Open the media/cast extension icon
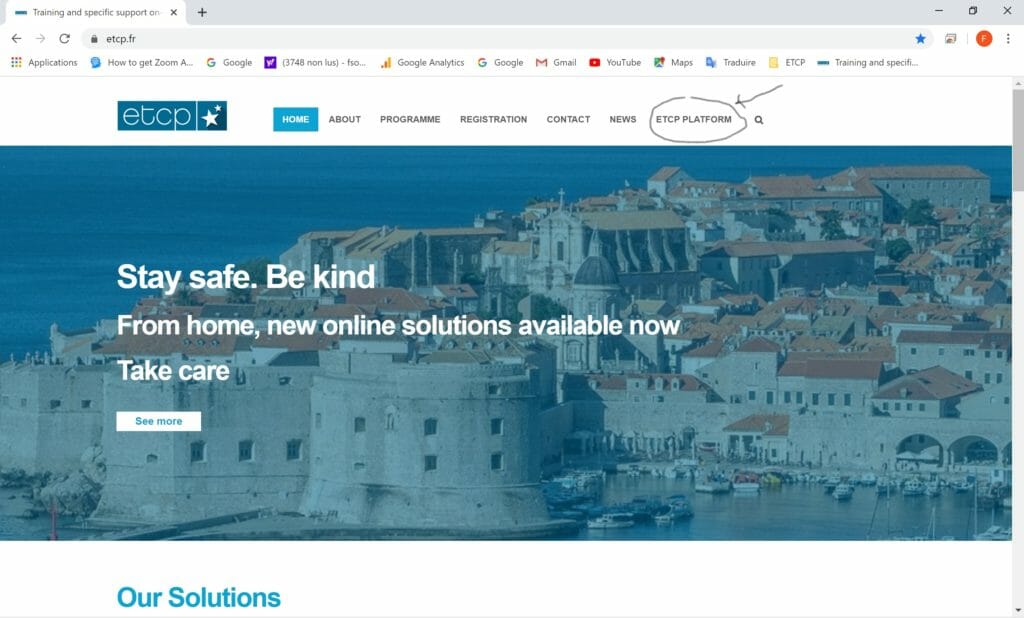The height and width of the screenshot is (618, 1024). pyautogui.click(x=950, y=39)
